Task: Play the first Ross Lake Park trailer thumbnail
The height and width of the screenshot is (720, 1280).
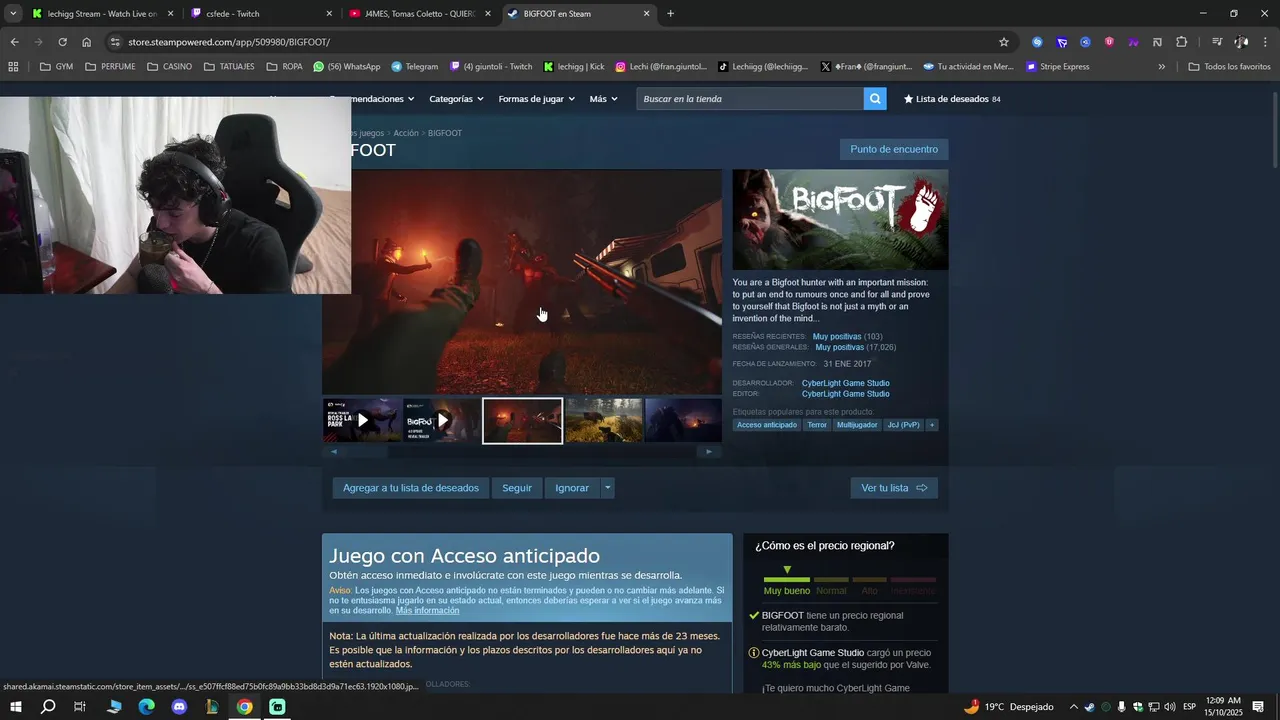Action: pyautogui.click(x=362, y=420)
